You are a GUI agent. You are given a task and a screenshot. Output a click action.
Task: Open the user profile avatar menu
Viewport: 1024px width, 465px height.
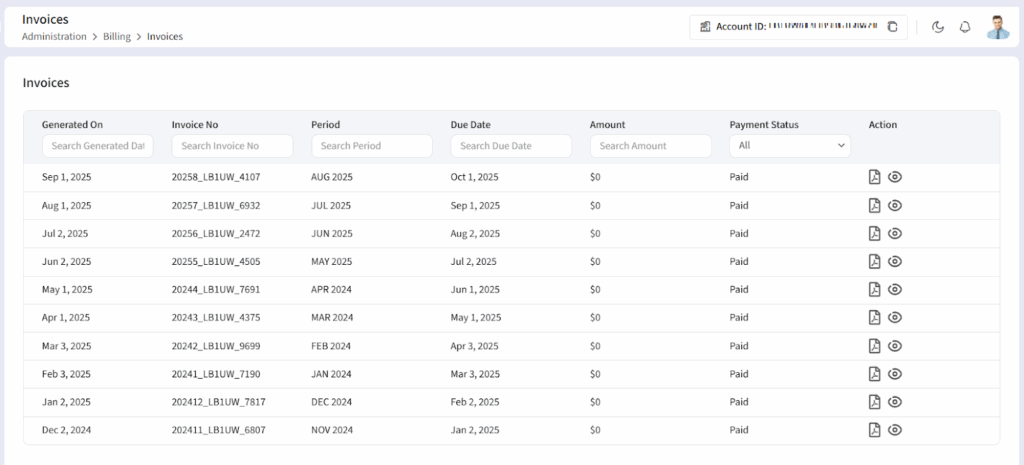click(998, 27)
